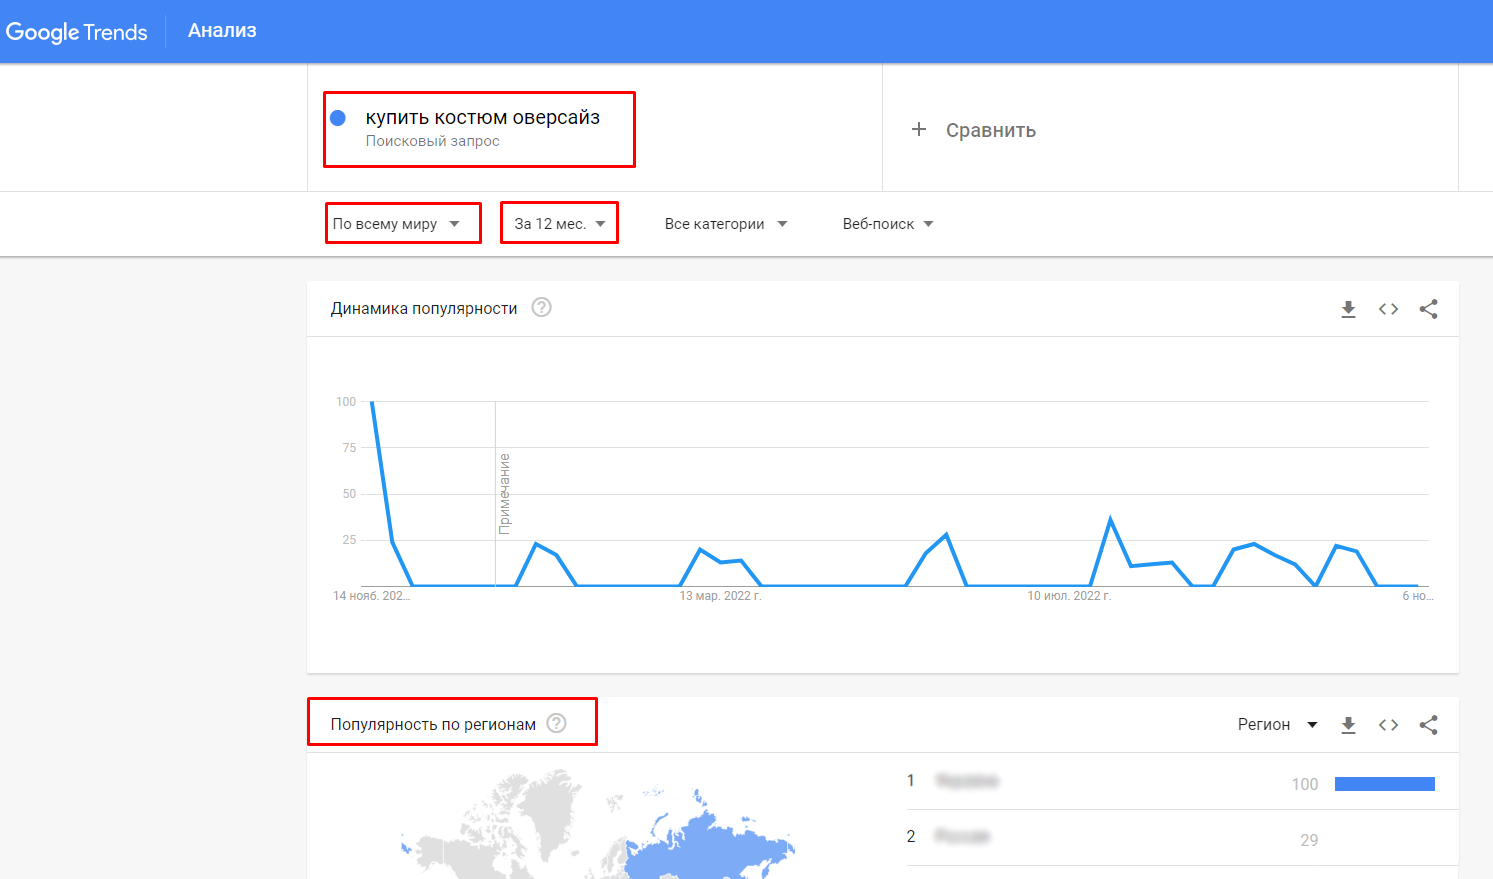1493x879 pixels.
Task: Open embed code for regions section
Action: coord(1388,725)
